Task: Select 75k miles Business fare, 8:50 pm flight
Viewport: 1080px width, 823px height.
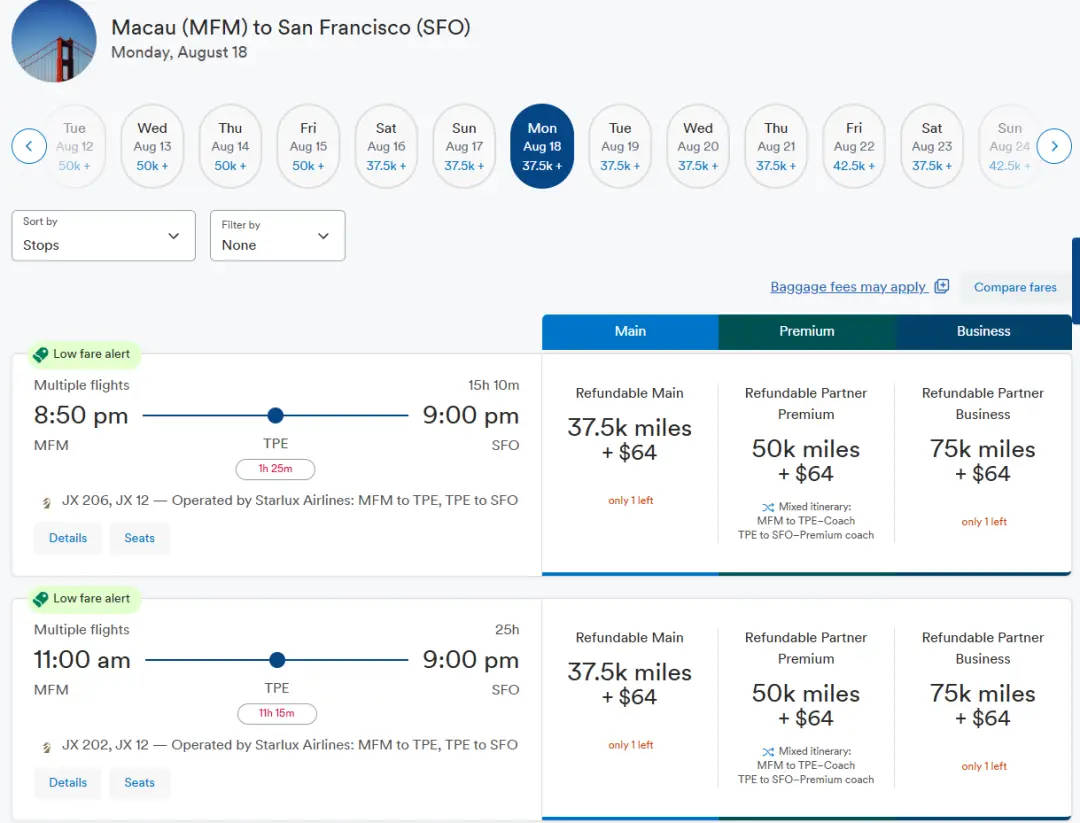Action: (983, 460)
